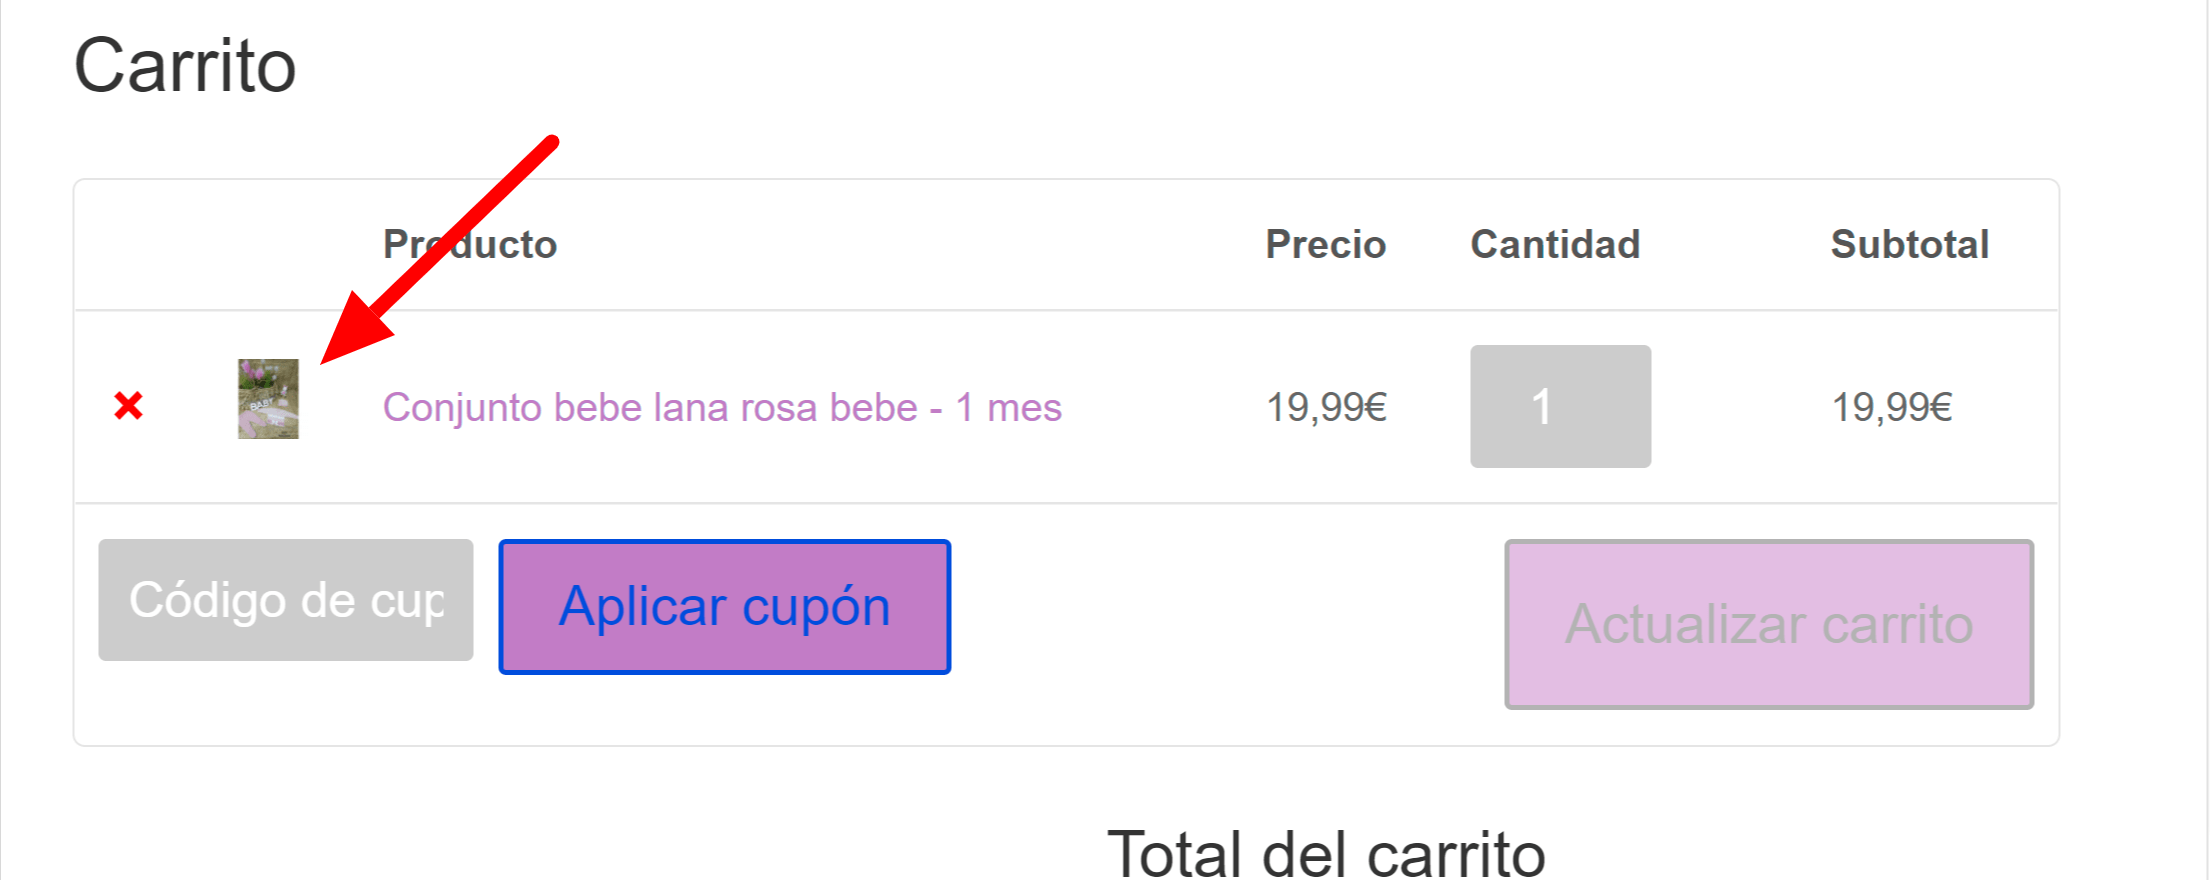
Task: Click "1 mes" in the product link
Action: click(x=1008, y=407)
